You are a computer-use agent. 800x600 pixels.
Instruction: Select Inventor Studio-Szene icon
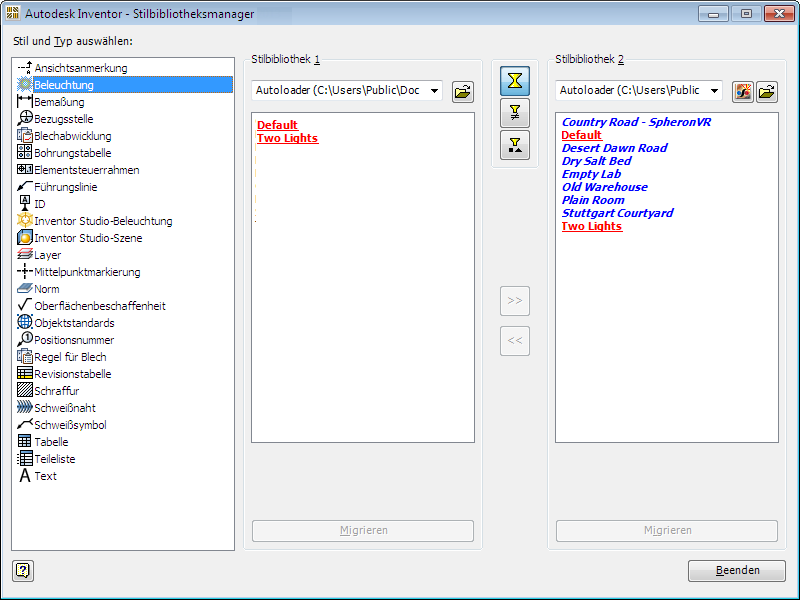[24, 238]
